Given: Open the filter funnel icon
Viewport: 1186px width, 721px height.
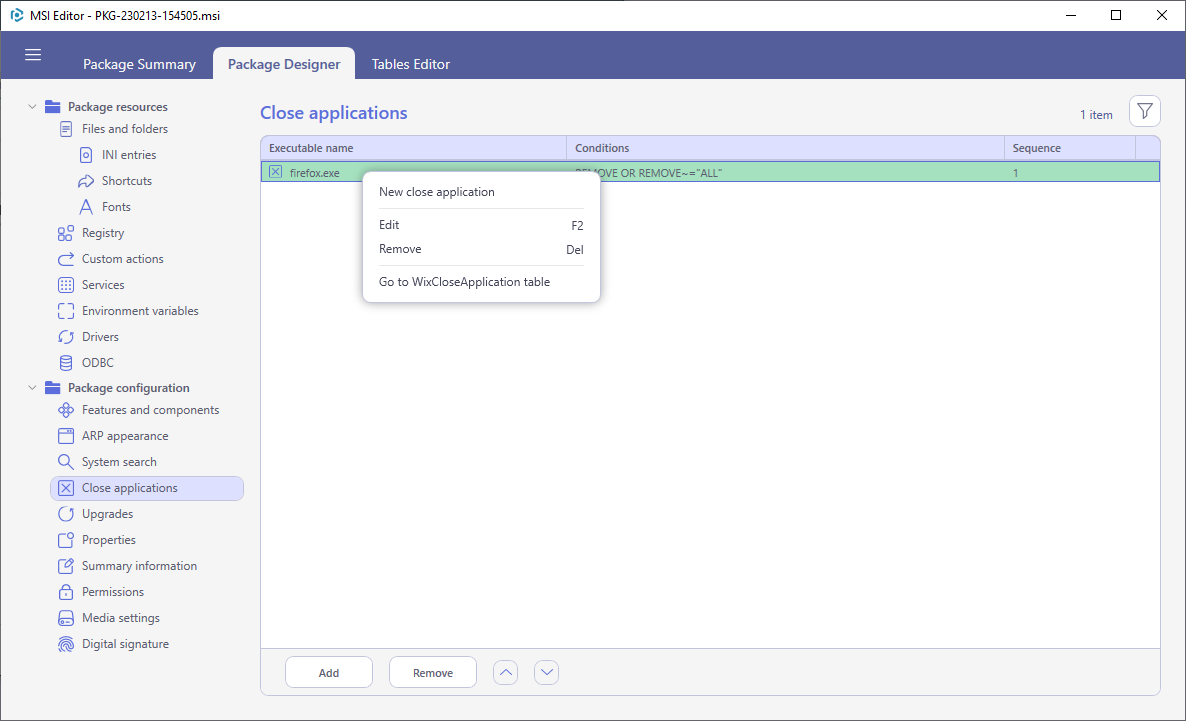Looking at the screenshot, I should click(1144, 111).
